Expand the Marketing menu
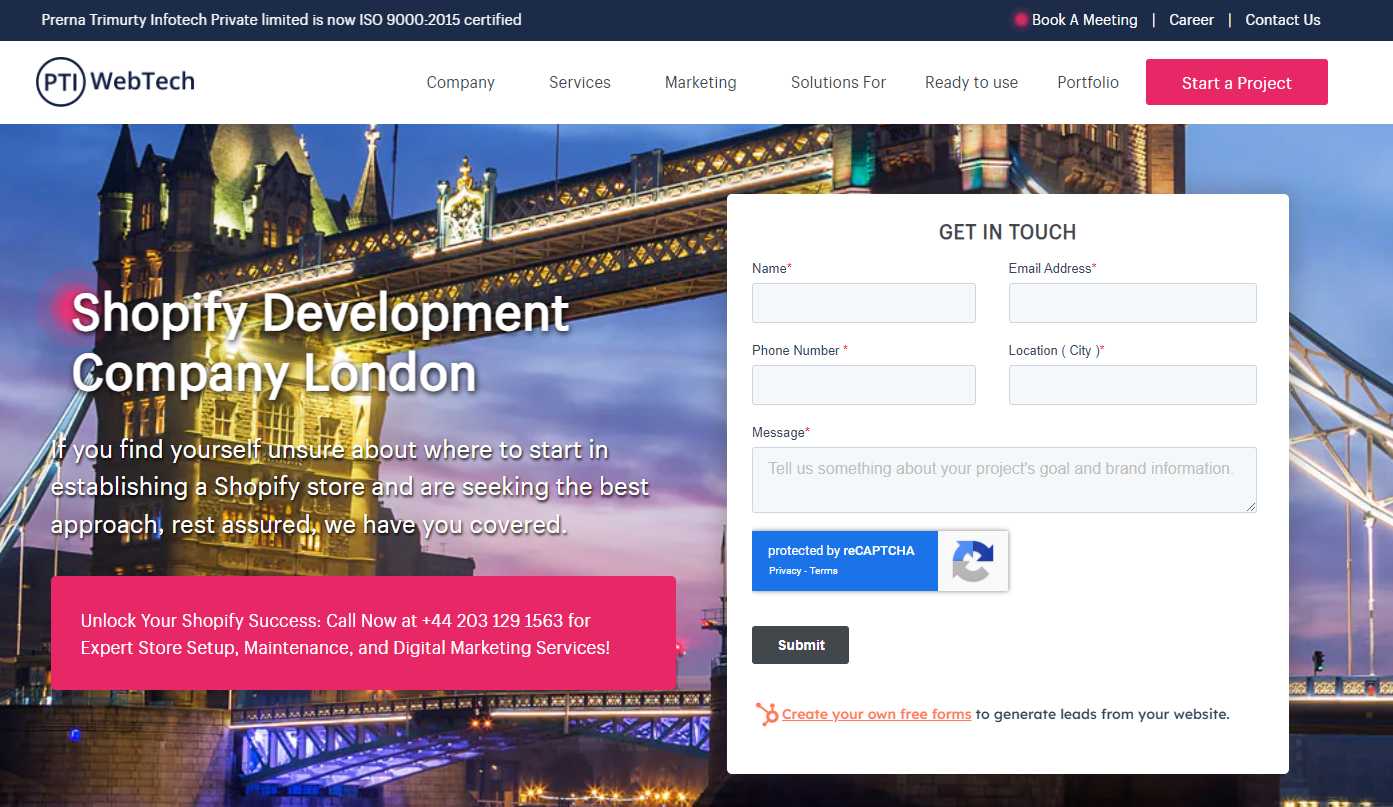This screenshot has width=1393, height=807. (x=700, y=83)
